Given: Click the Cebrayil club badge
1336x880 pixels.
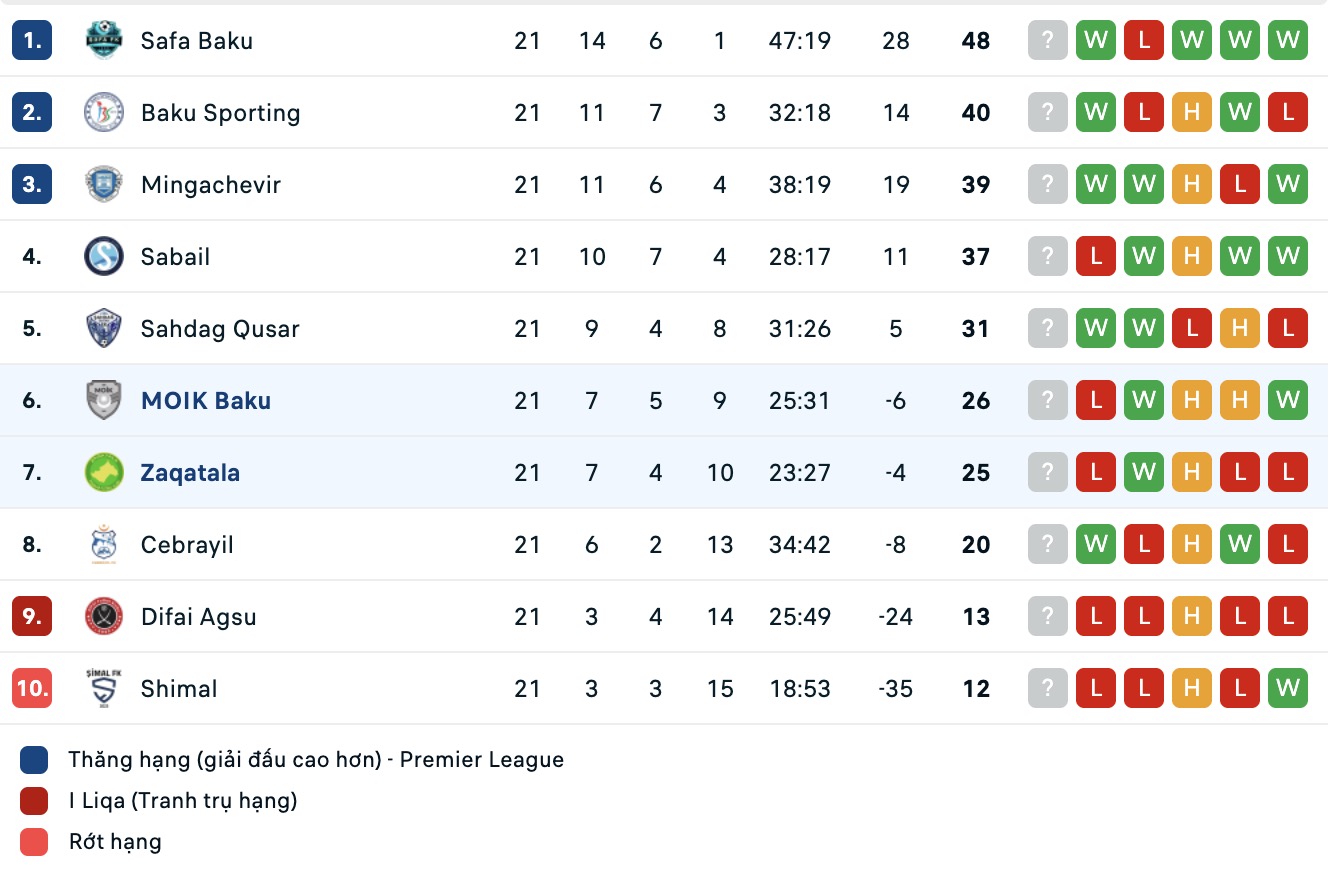Looking at the screenshot, I should [104, 544].
